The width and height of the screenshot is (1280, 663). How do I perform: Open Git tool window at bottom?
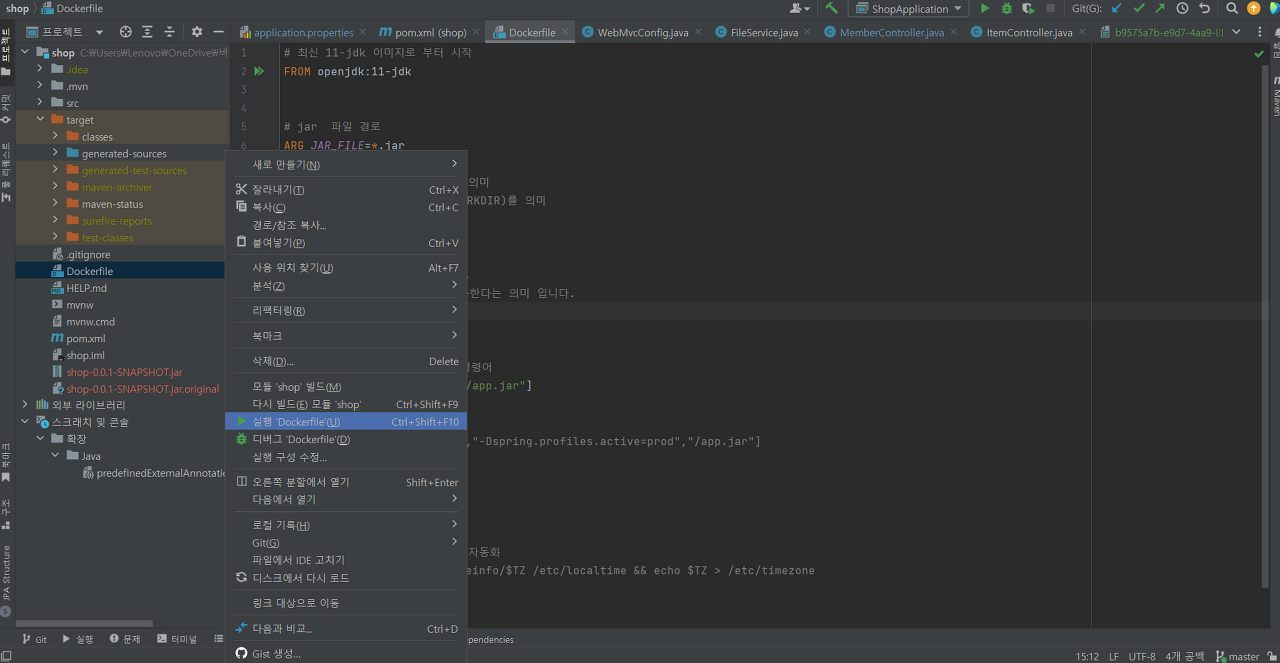[x=34, y=639]
